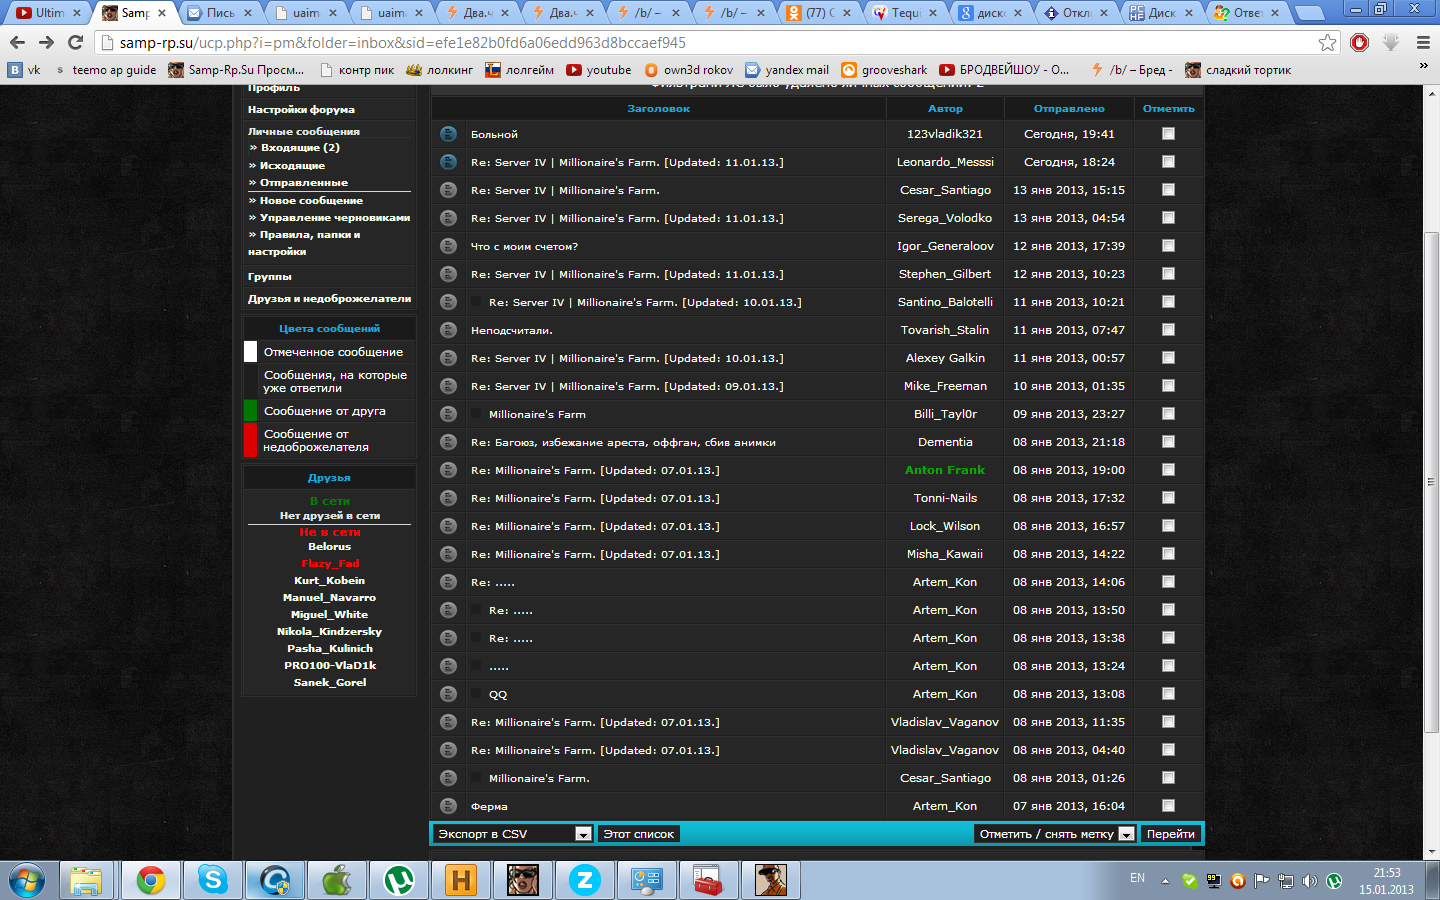
Task: Mark the checkbox in Dementia's message row
Action: (x=1168, y=442)
